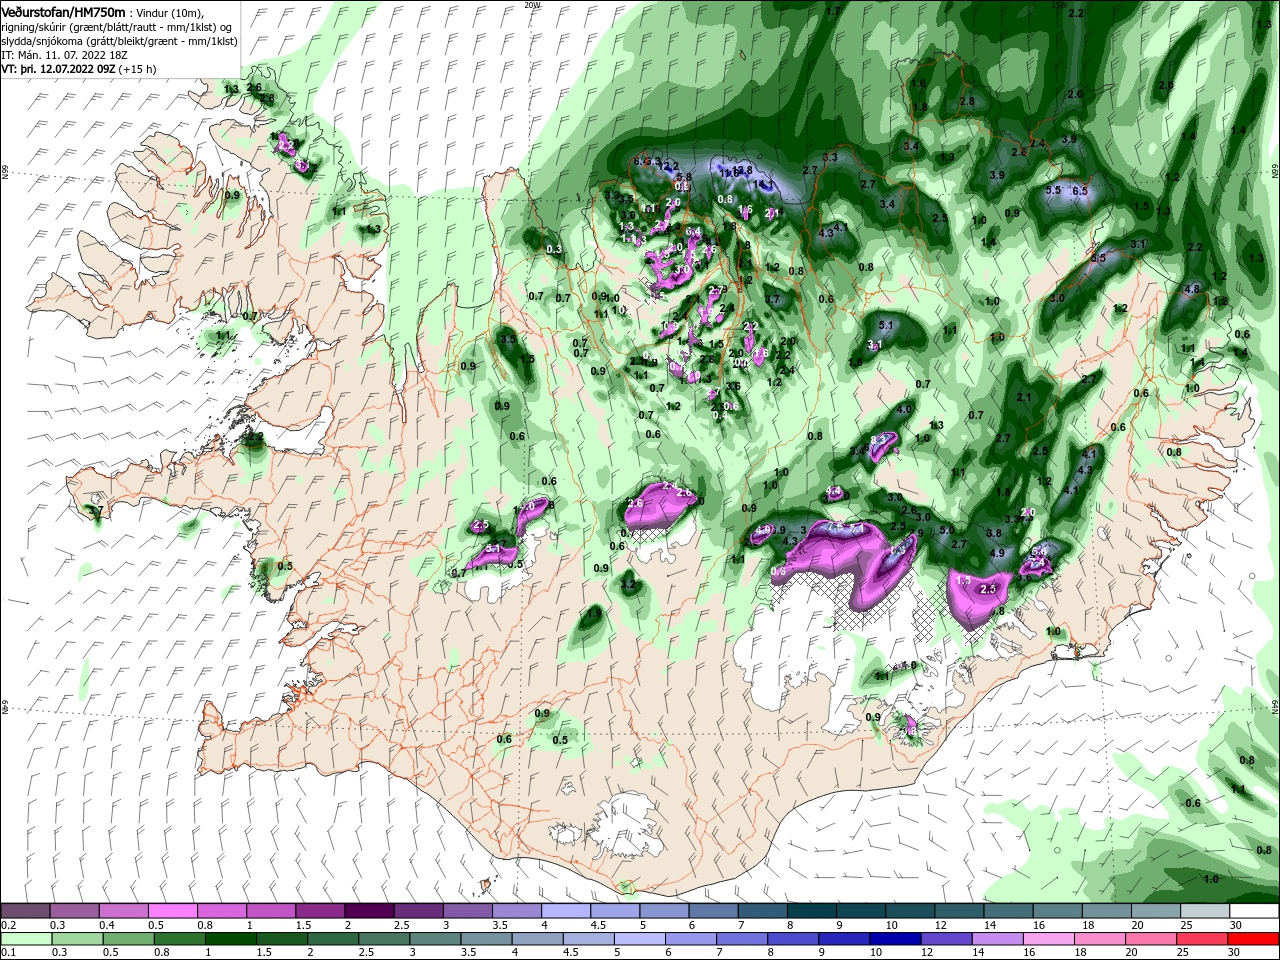Select the mauve 0.3–0.4 swatch in upper legend row

point(74,911)
